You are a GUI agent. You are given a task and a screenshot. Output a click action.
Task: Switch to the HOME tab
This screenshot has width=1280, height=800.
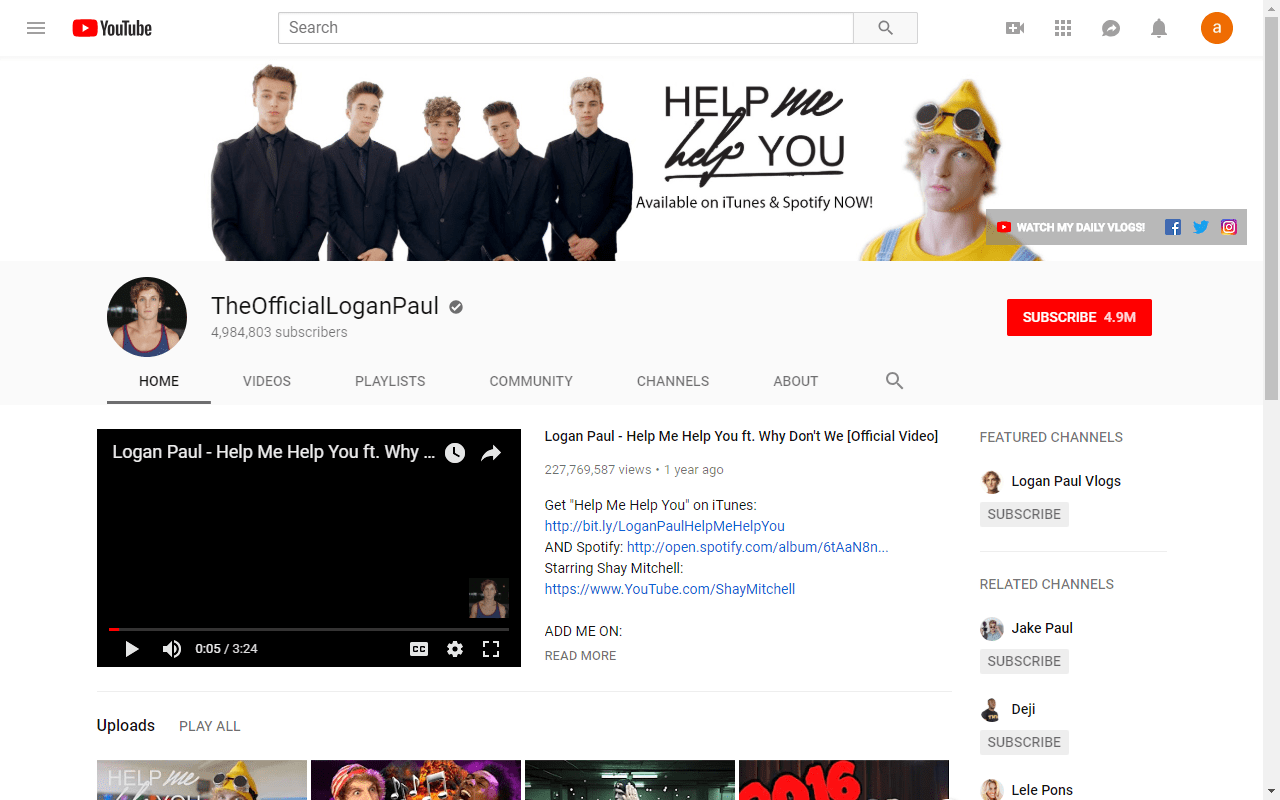click(x=159, y=381)
